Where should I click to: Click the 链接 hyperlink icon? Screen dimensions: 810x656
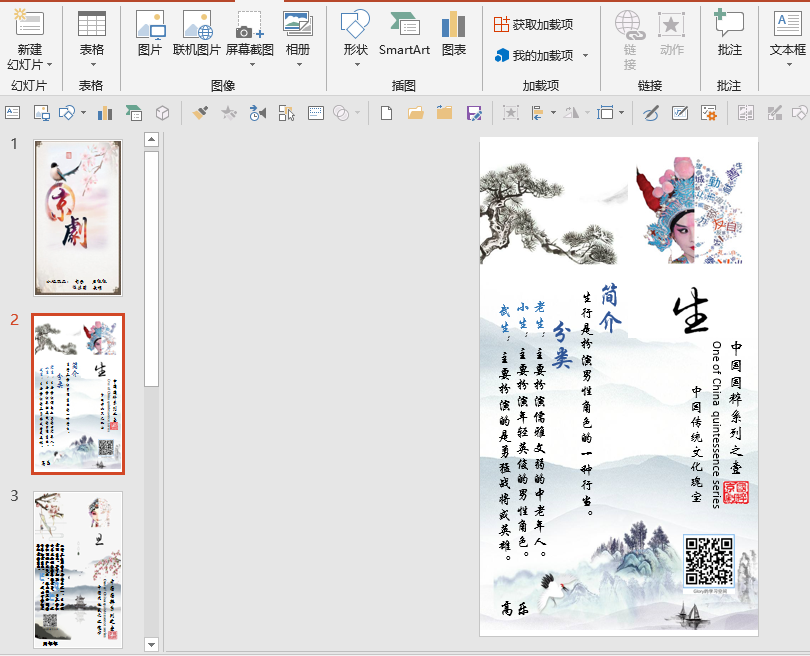tap(630, 25)
